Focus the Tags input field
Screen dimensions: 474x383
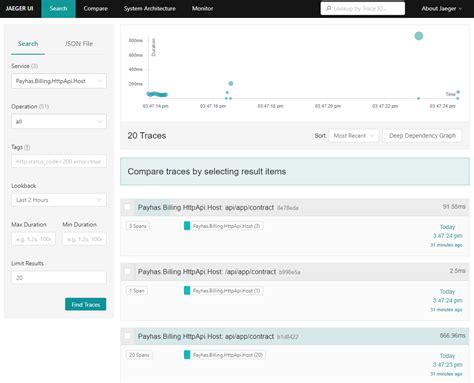coord(59,161)
